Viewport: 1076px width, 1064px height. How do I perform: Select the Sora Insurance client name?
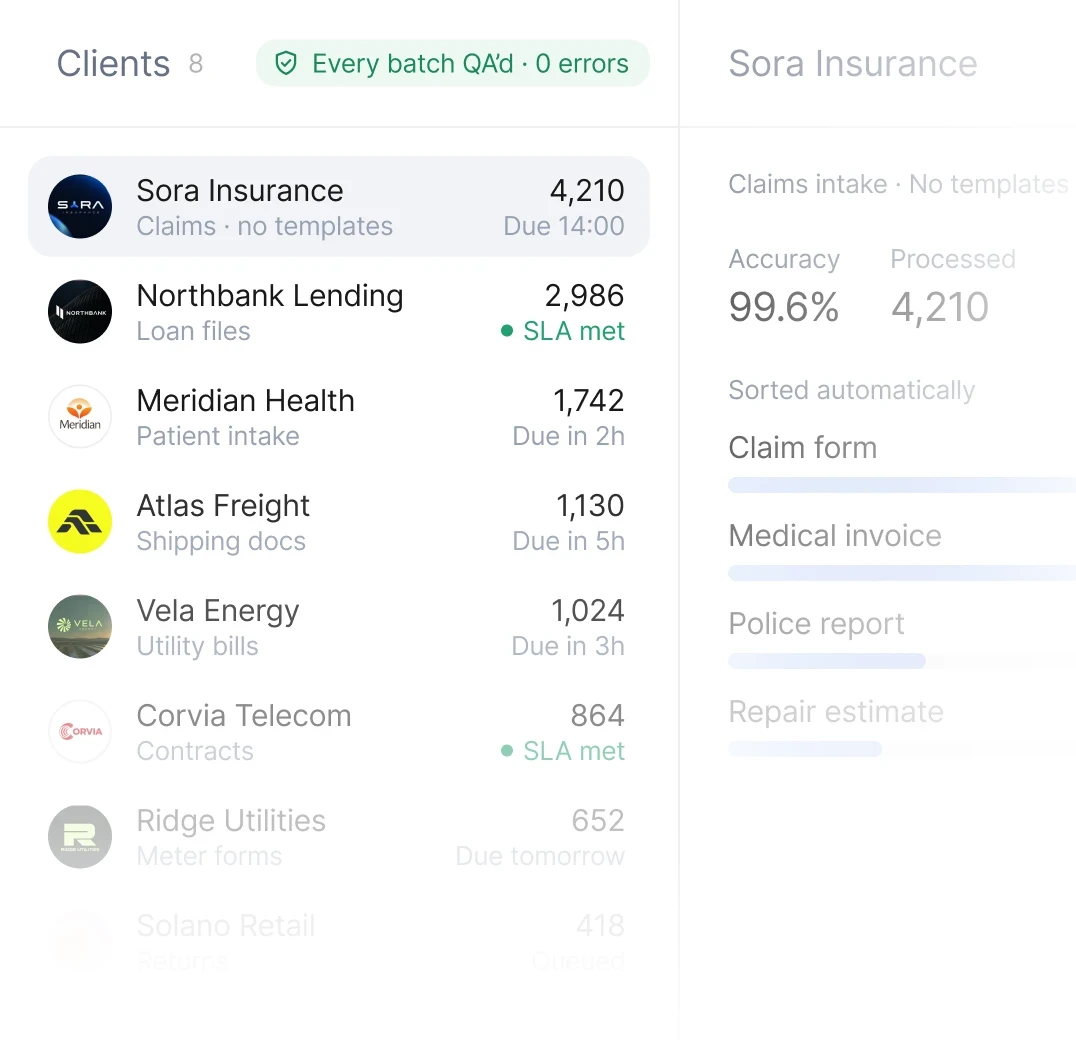tap(239, 191)
